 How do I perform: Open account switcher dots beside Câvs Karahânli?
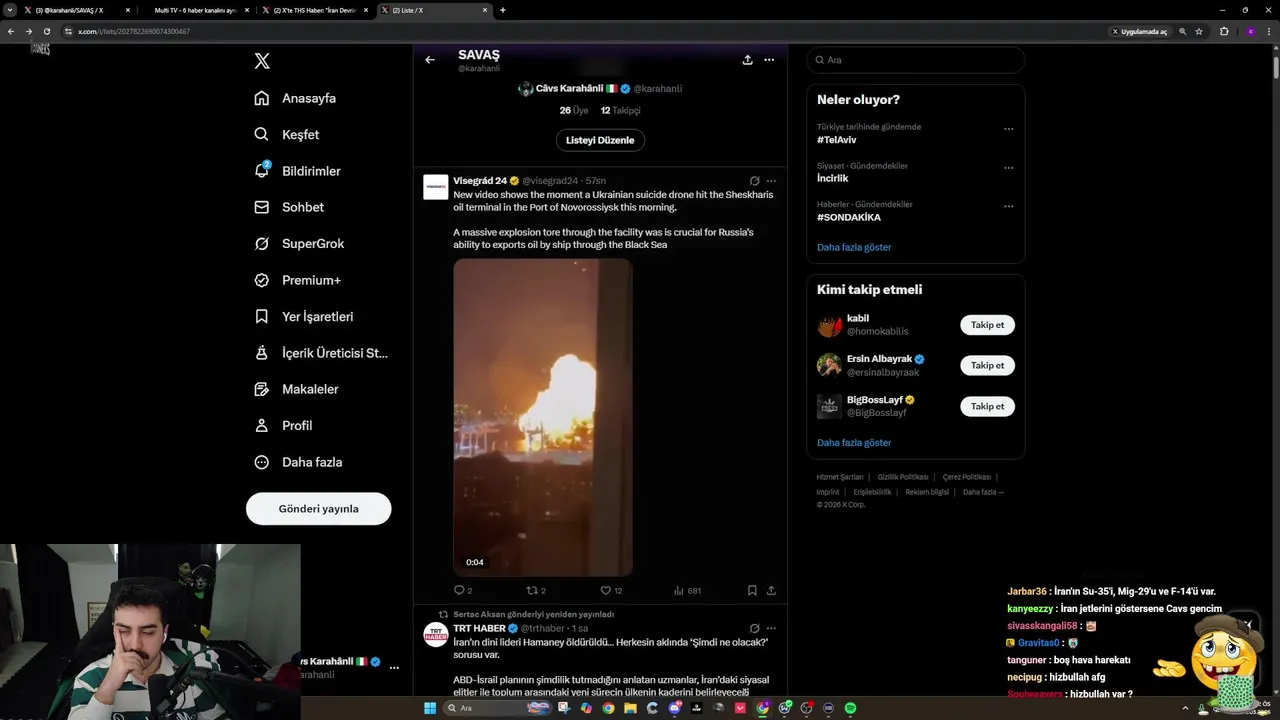[394, 667]
